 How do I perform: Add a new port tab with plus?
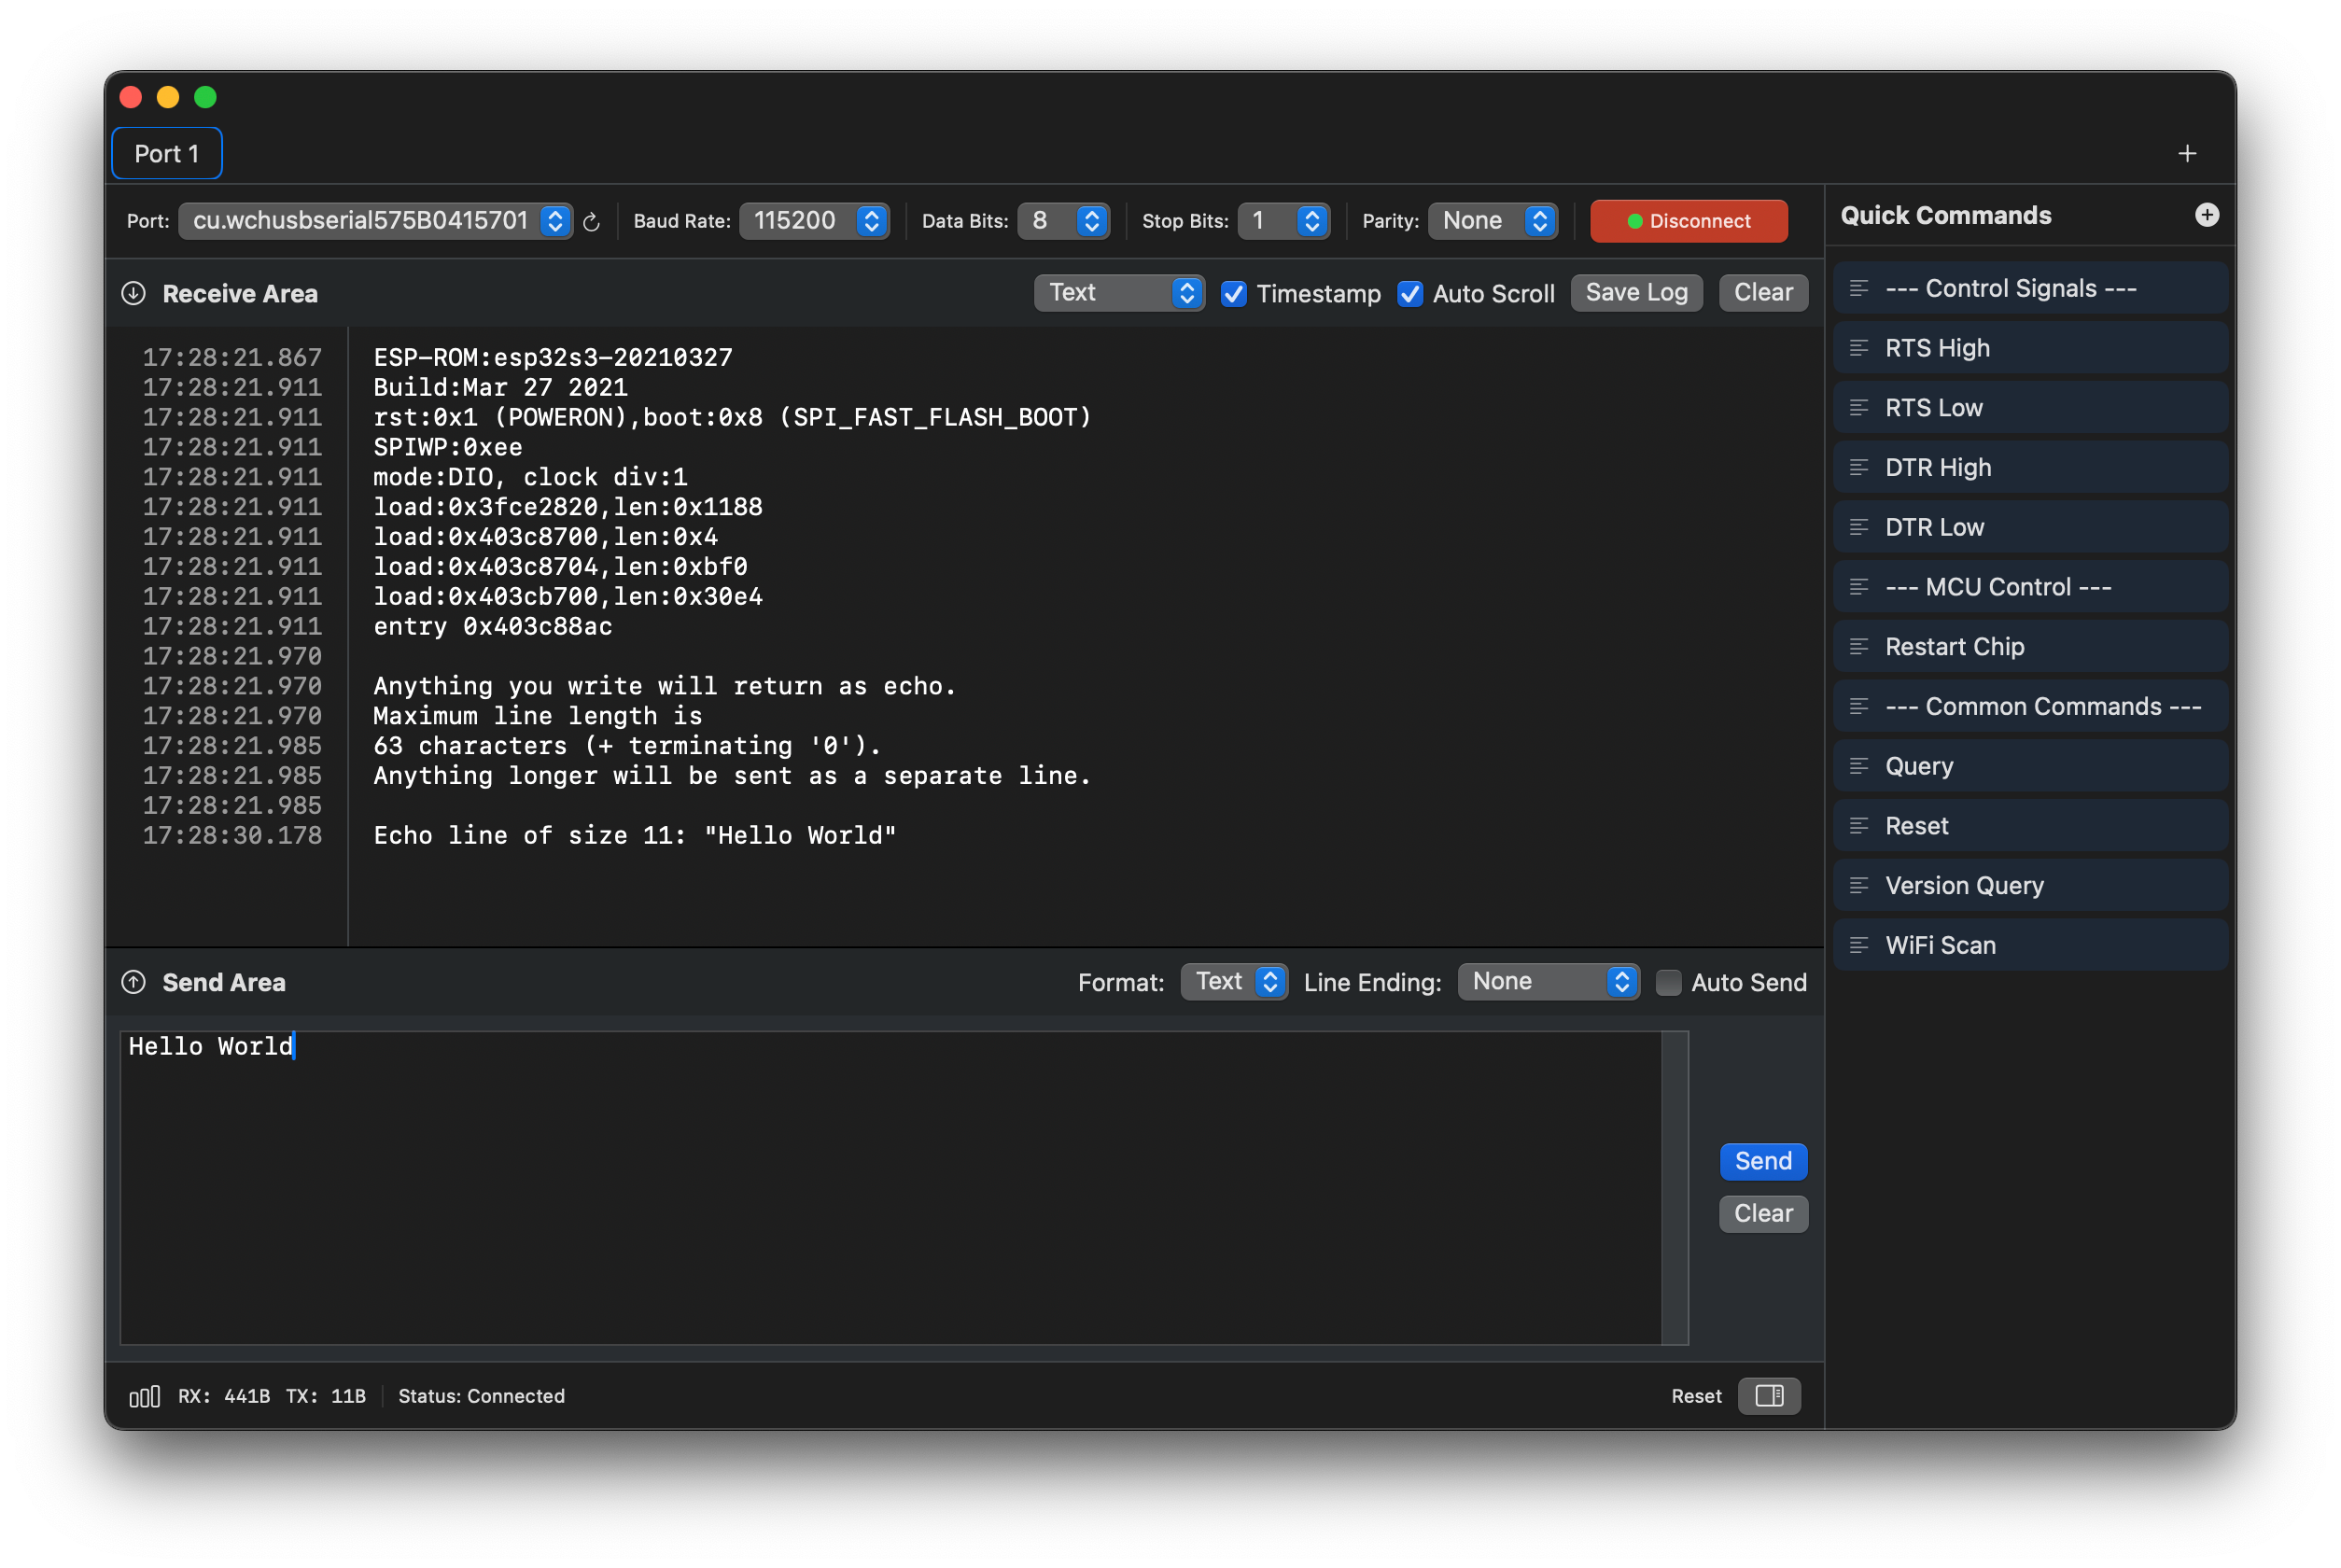(x=2187, y=154)
